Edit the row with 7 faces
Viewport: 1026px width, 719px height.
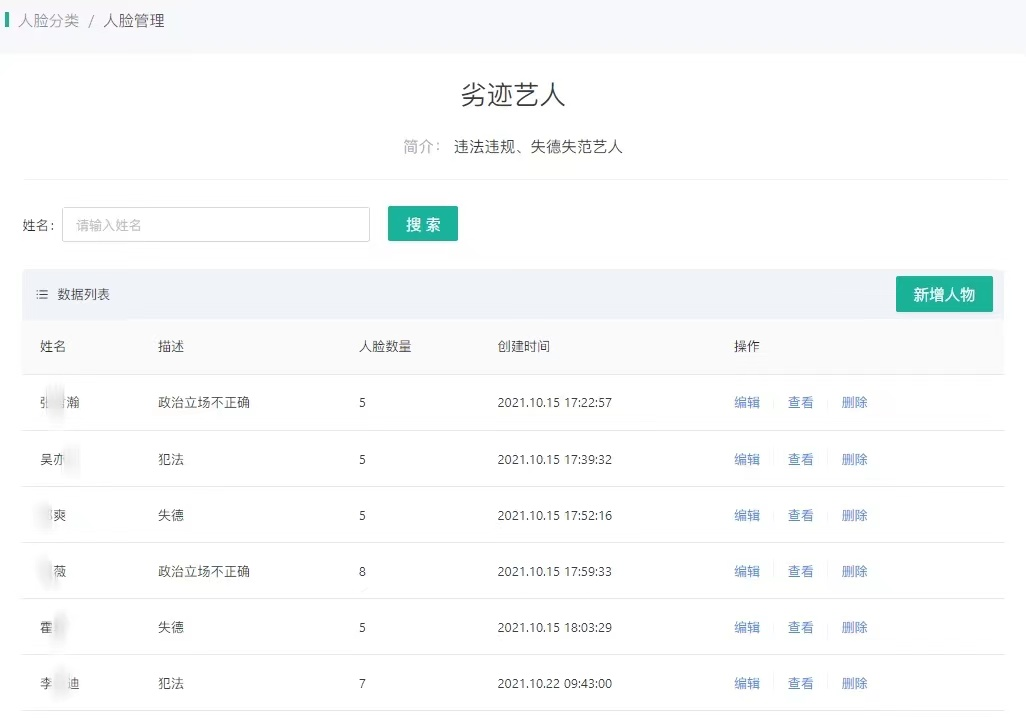(x=747, y=684)
